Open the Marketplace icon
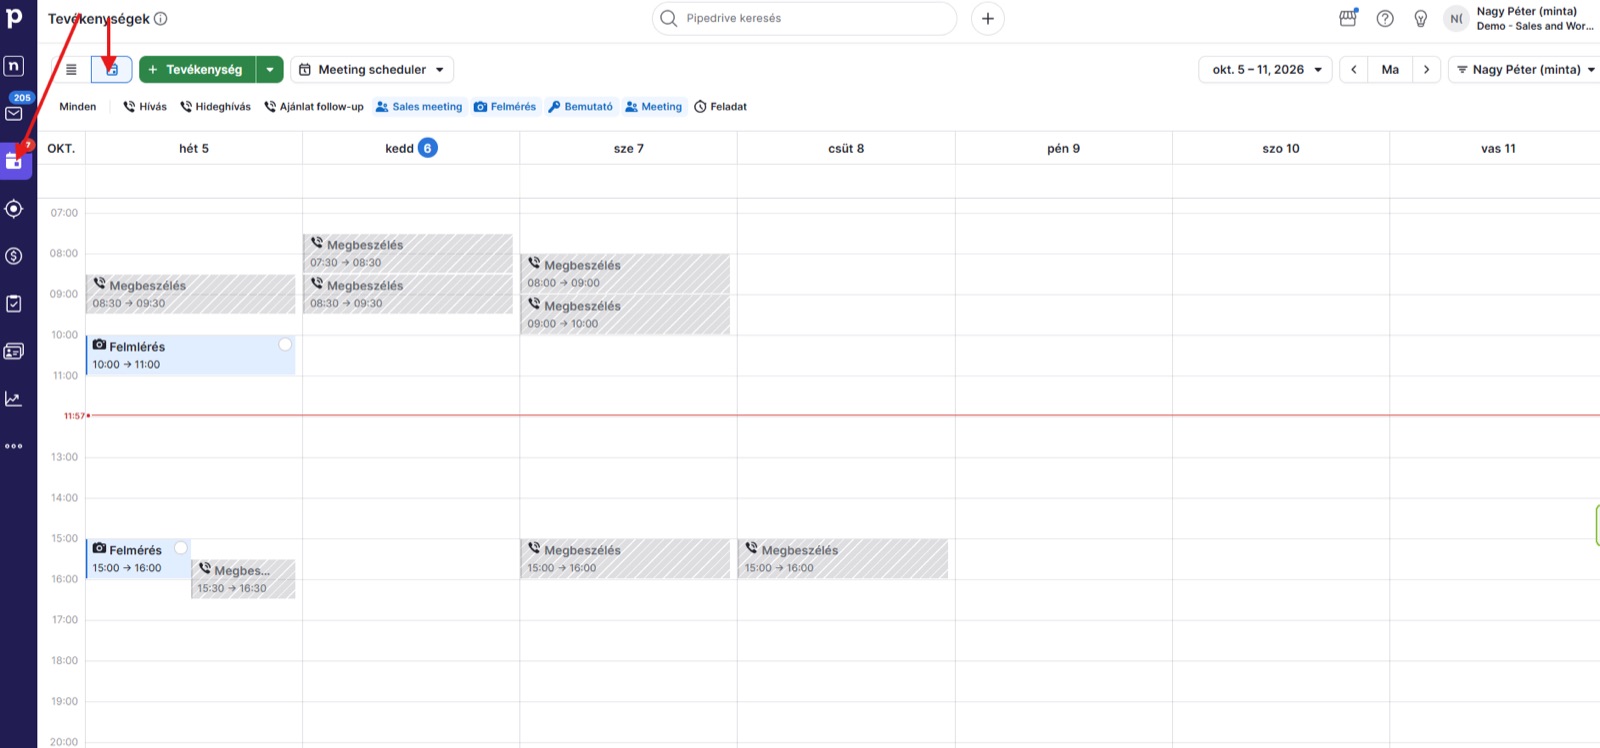Screen dimensions: 1600x748 pos(1348,18)
